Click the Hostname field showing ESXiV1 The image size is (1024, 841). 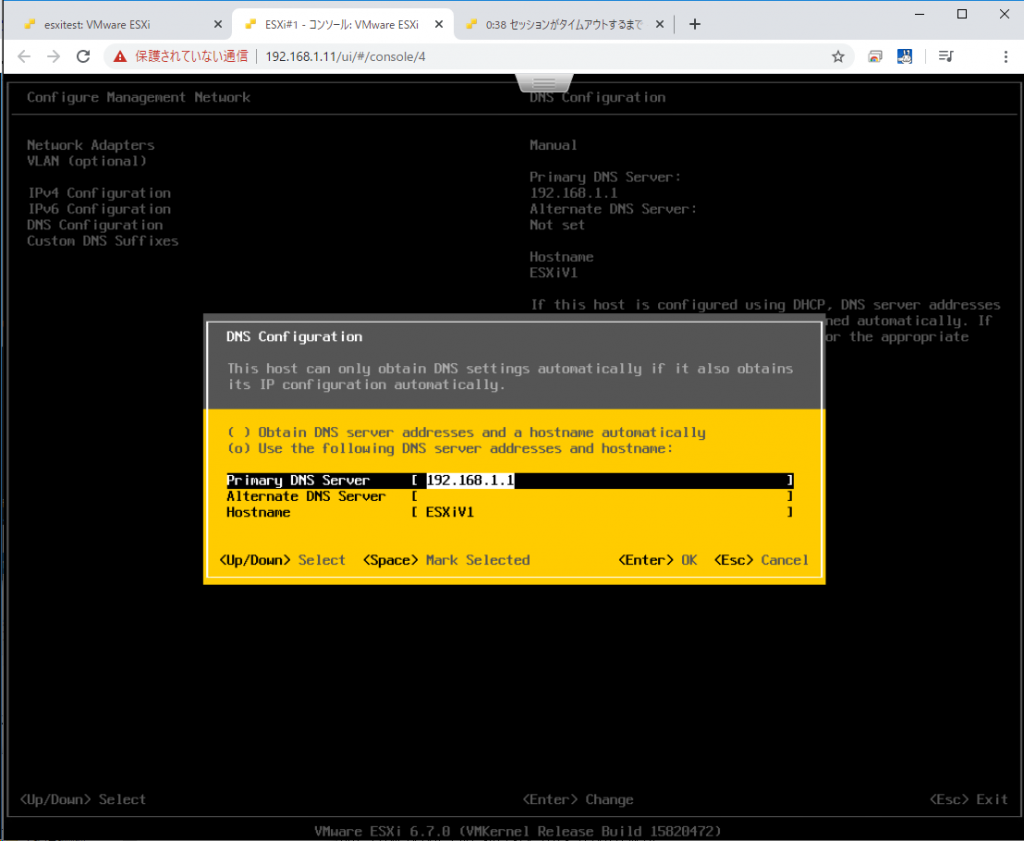(x=510, y=513)
